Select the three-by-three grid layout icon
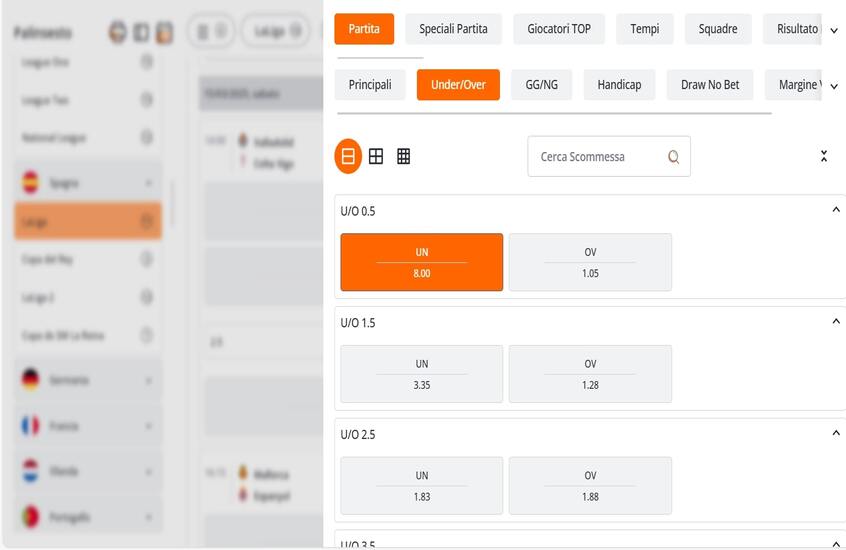 point(403,156)
